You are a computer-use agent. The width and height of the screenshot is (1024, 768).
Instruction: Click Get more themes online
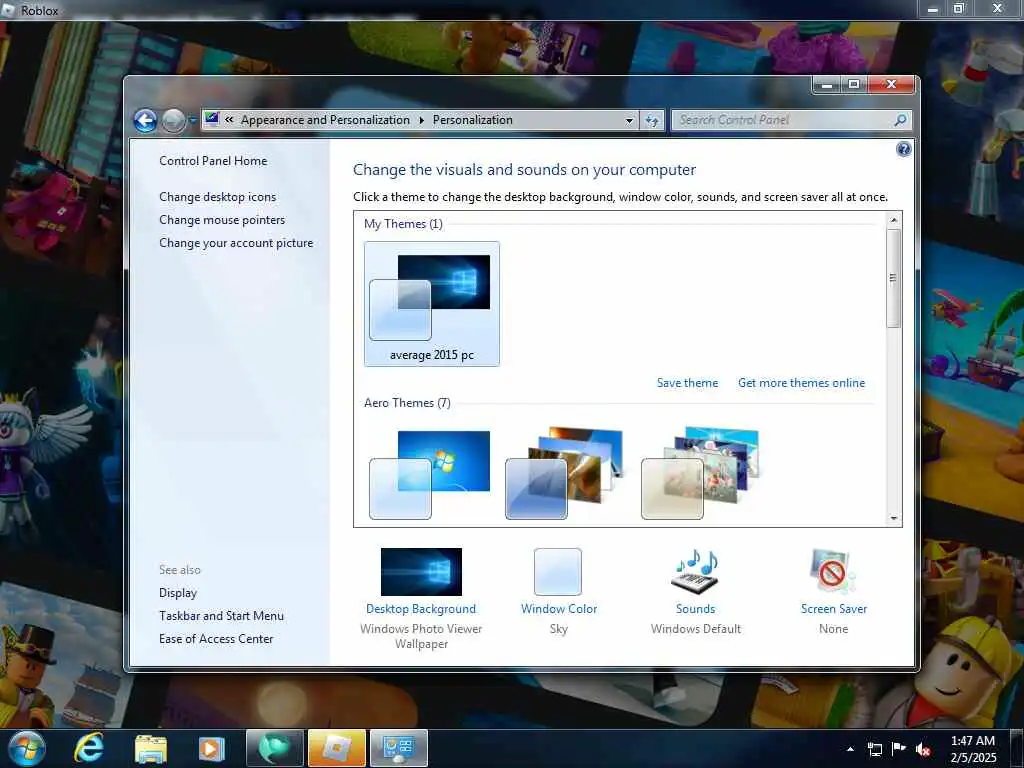[x=801, y=383]
